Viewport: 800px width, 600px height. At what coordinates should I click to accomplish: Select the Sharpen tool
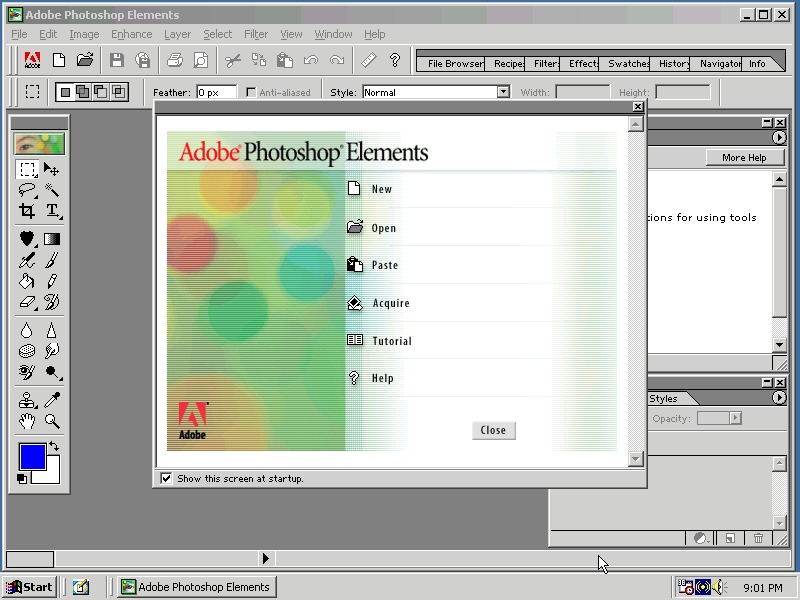[52, 330]
